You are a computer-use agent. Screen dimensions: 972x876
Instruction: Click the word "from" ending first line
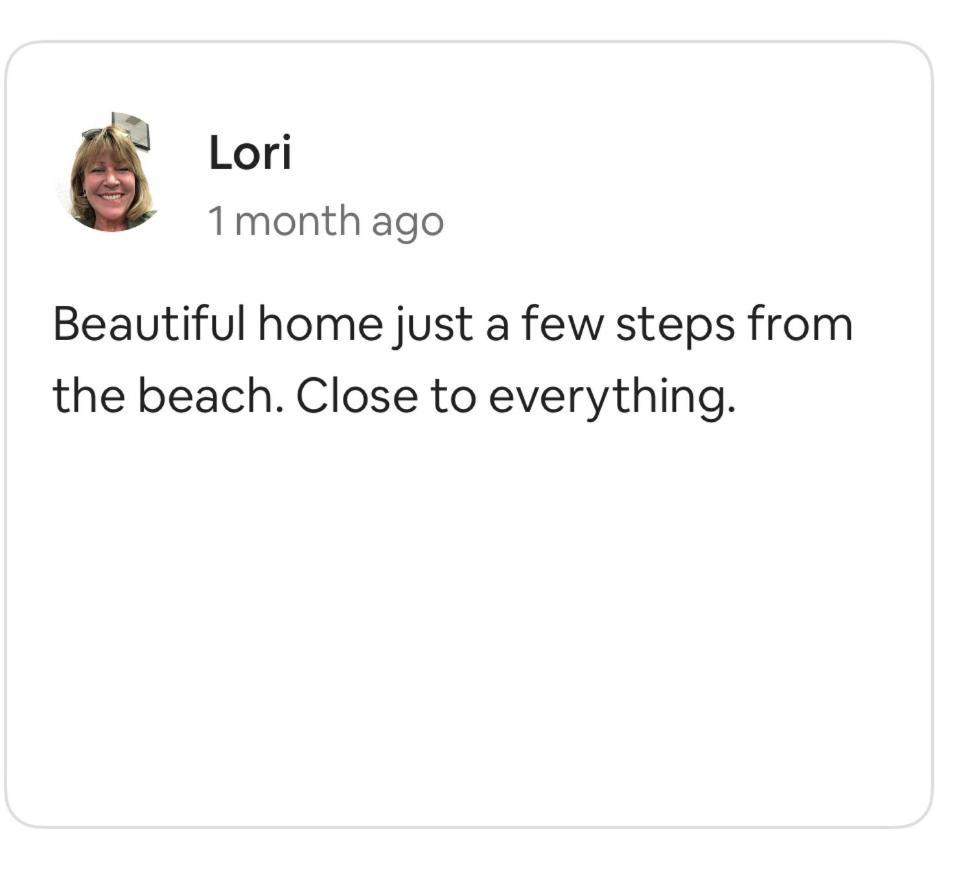800,324
